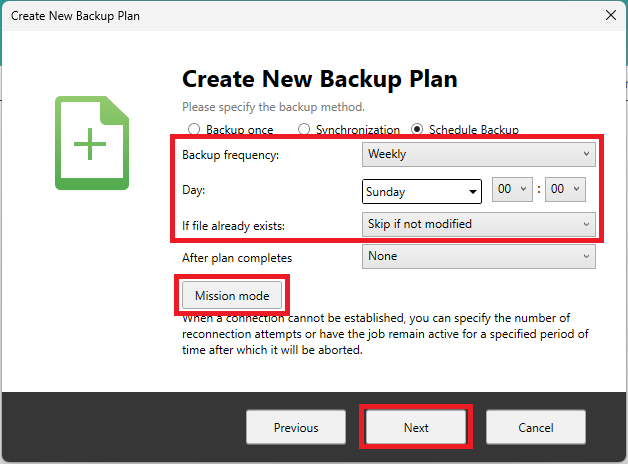Image resolution: width=628 pixels, height=464 pixels.
Task: Open the After plan completes dropdown
Action: click(478, 256)
